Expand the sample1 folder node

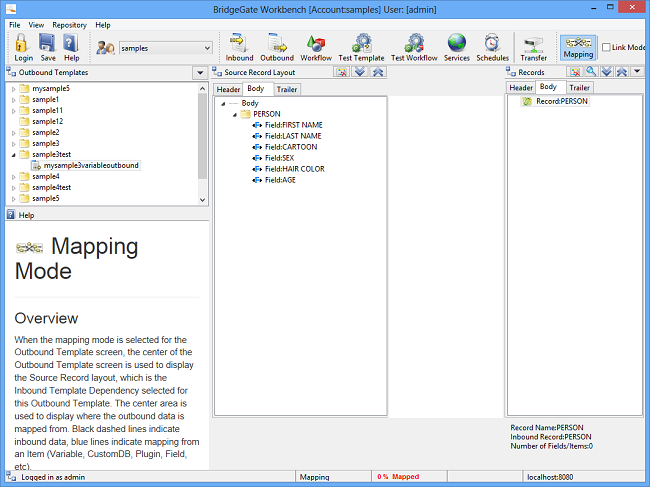pyautogui.click(x=13, y=100)
